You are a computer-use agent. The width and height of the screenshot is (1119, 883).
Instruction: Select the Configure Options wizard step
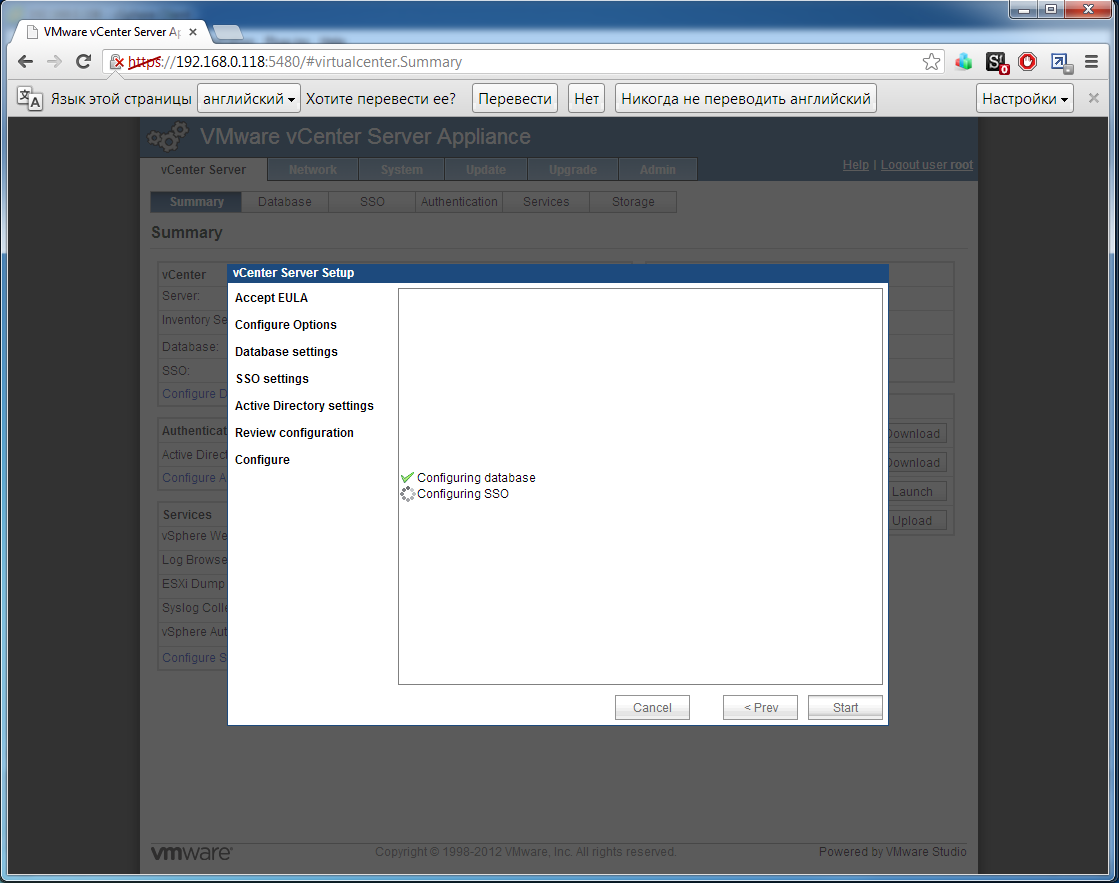point(285,325)
